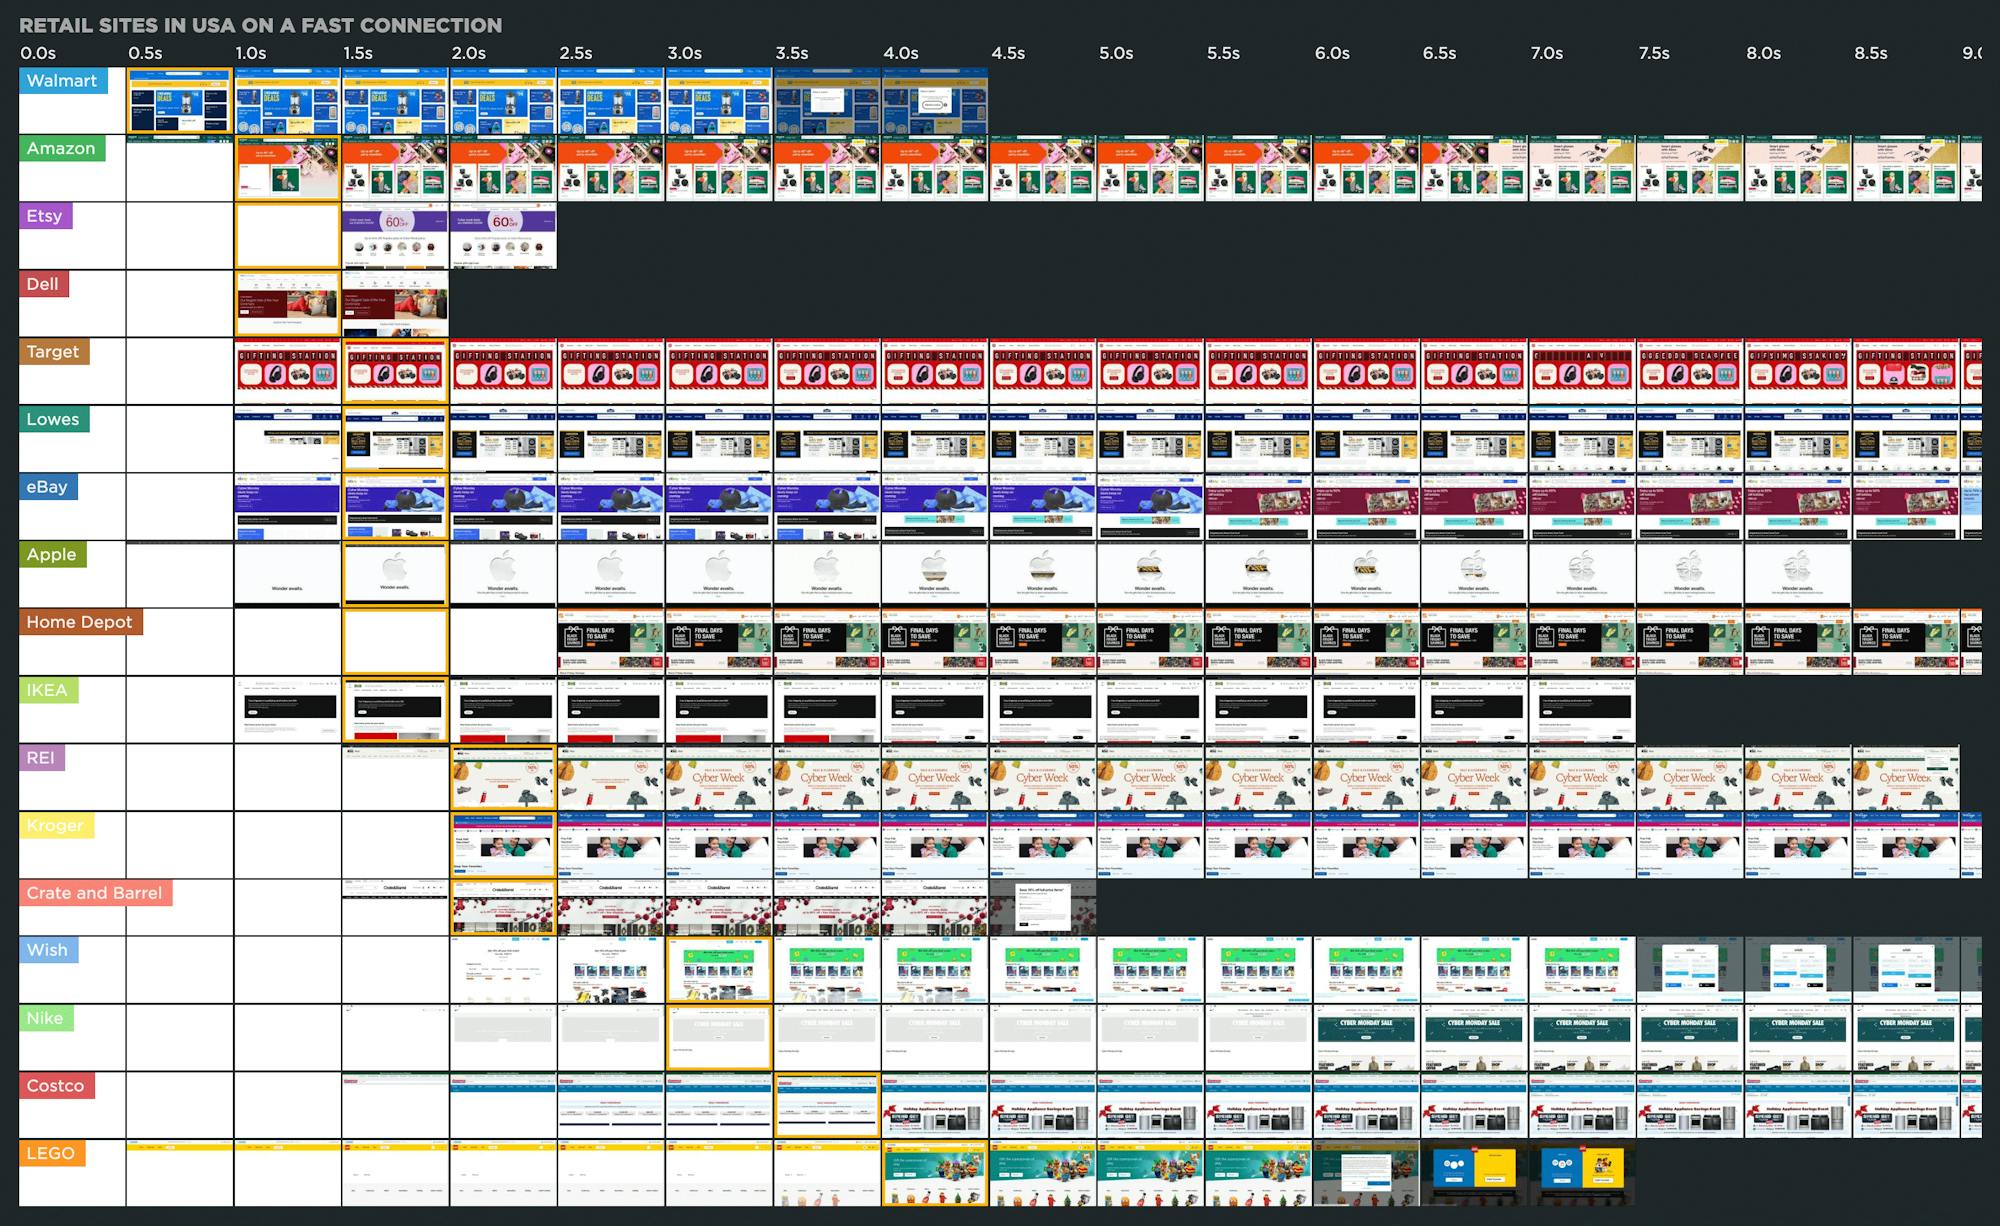Open Walmart's highlighted 0.5s filmstrip frame
This screenshot has height=1226, width=2000.
click(180, 101)
